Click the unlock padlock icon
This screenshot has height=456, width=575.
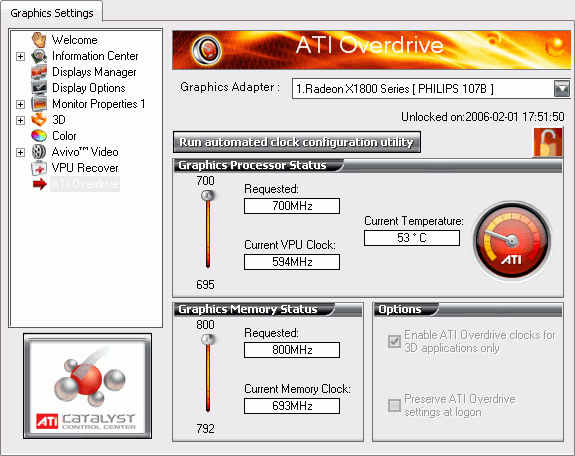[x=548, y=142]
